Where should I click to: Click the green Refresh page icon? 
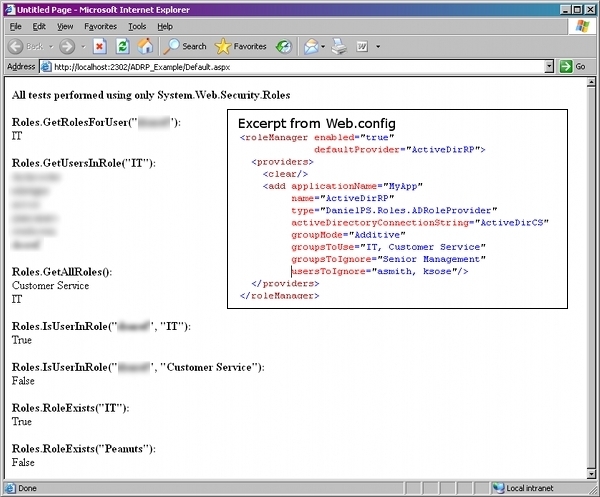pyautogui.click(x=122, y=47)
